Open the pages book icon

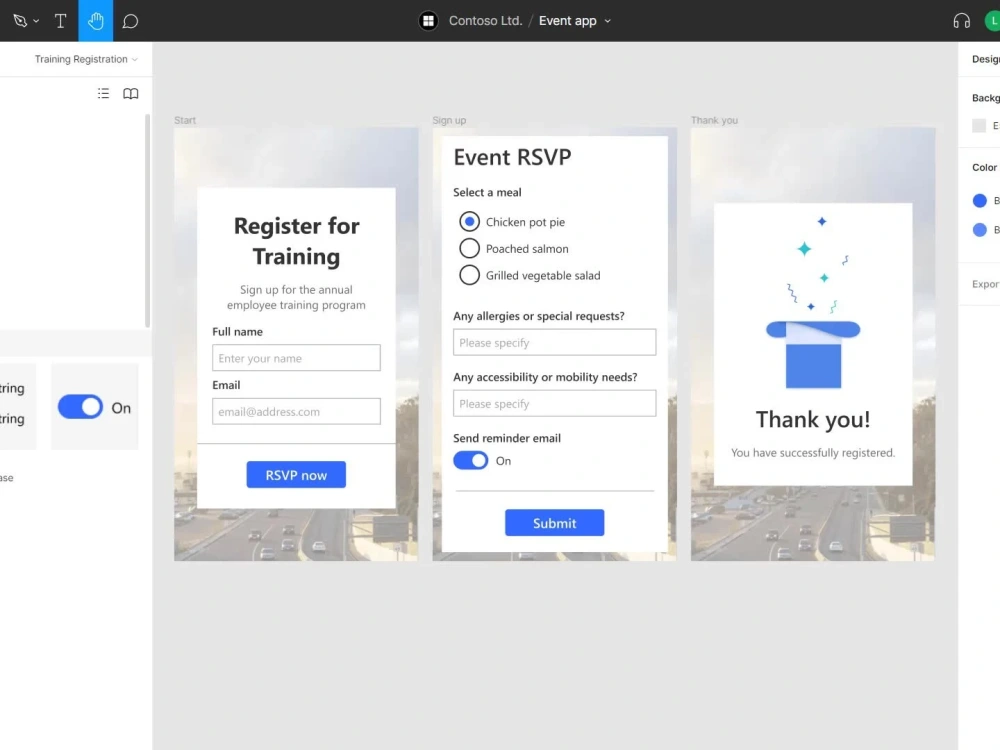131,93
